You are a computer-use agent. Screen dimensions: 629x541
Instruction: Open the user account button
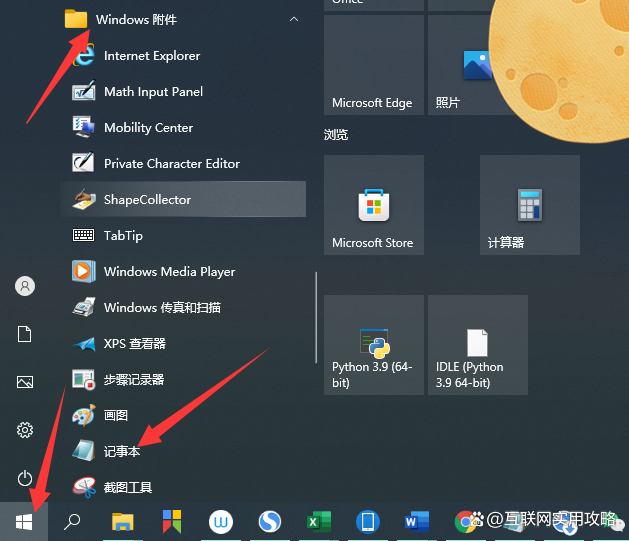tap(25, 286)
